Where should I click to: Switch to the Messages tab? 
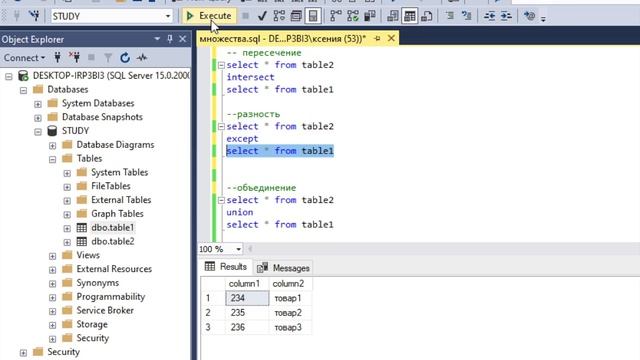(283, 268)
